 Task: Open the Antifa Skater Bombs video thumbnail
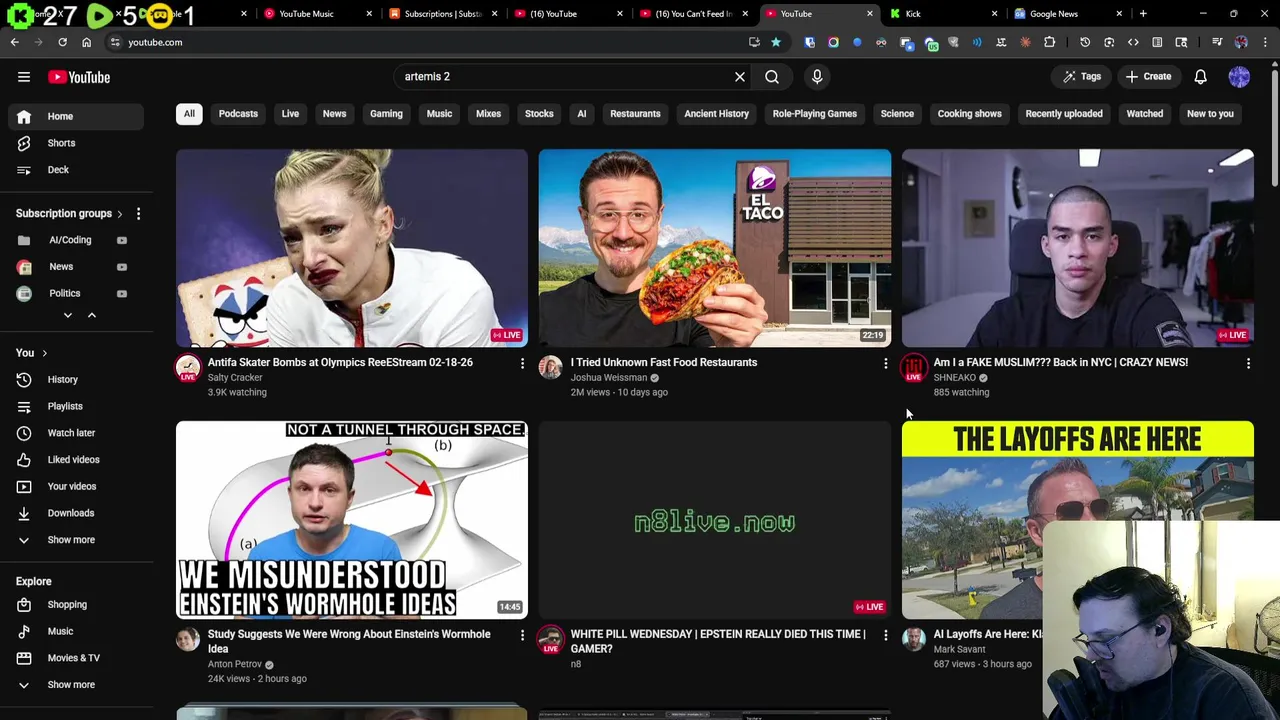point(352,248)
